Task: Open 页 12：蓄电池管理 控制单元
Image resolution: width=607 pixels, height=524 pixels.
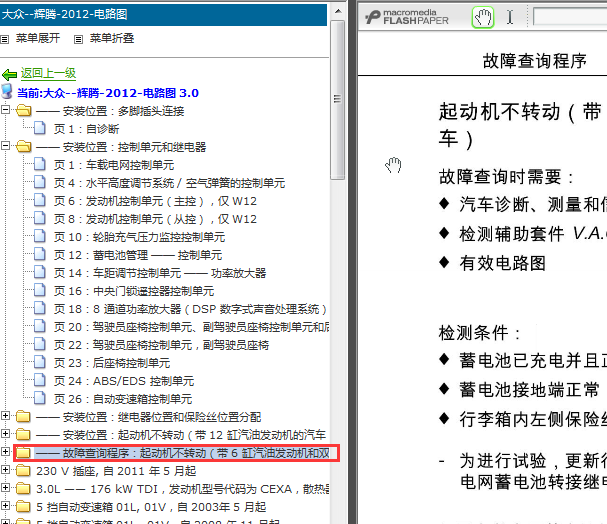Action: pyautogui.click(x=138, y=255)
